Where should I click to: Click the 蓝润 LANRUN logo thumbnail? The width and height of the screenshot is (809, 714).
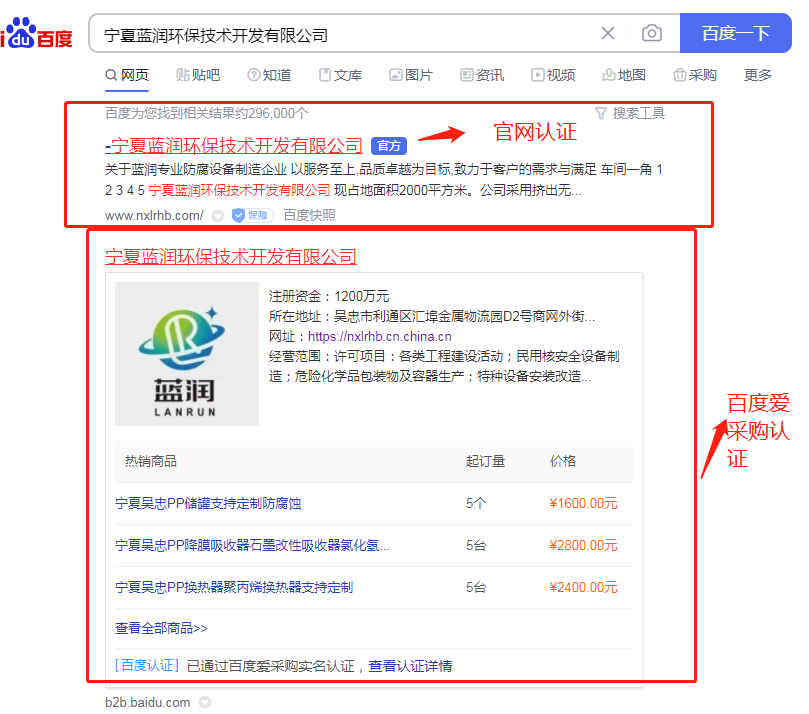click(187, 354)
